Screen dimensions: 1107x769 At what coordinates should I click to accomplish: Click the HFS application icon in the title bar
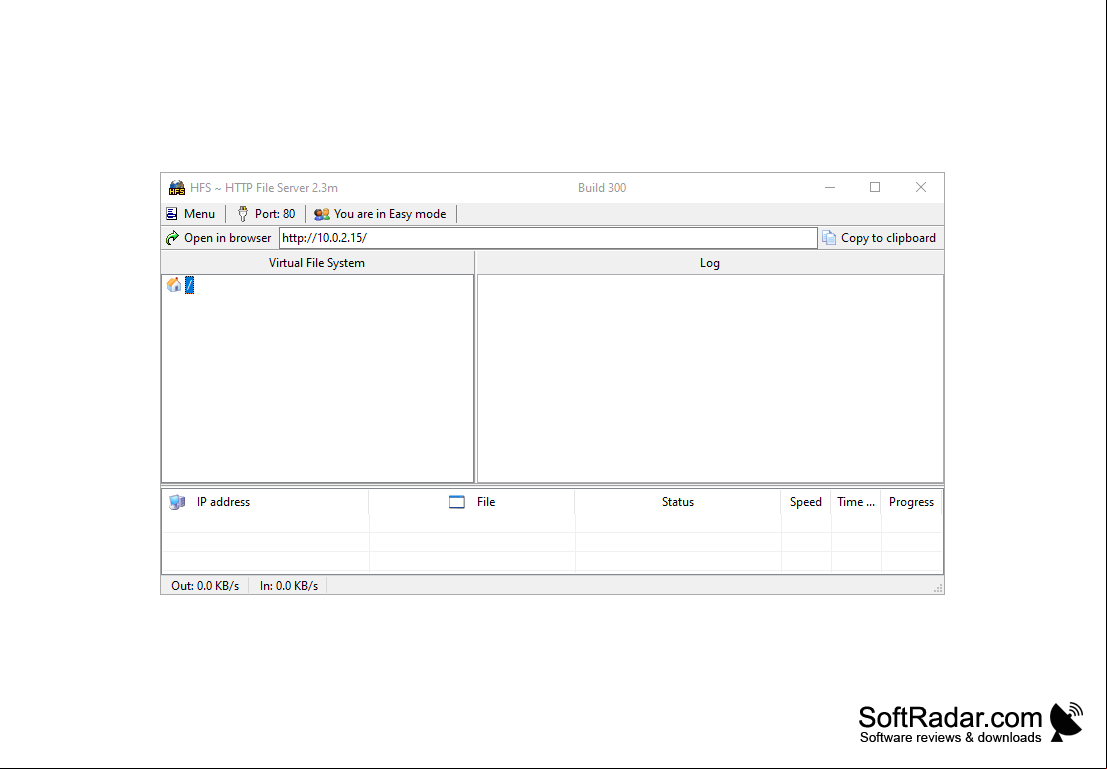click(176, 188)
